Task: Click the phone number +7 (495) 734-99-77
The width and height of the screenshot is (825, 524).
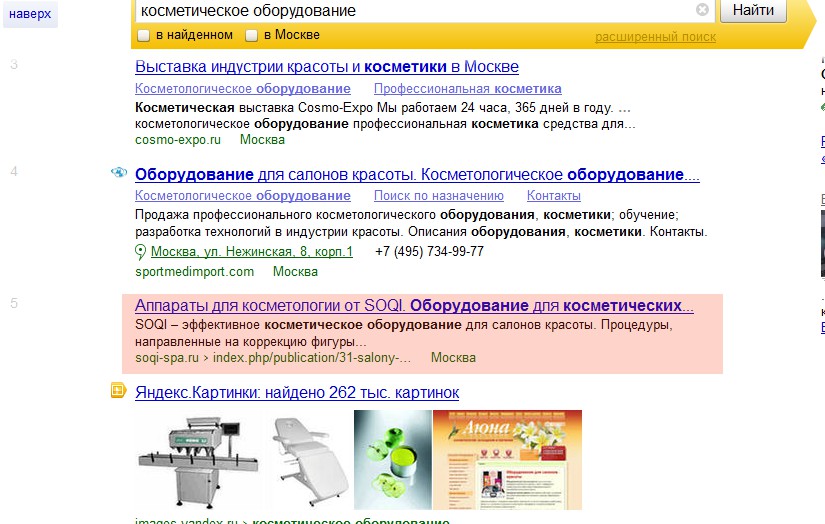Action: pyautogui.click(x=429, y=251)
